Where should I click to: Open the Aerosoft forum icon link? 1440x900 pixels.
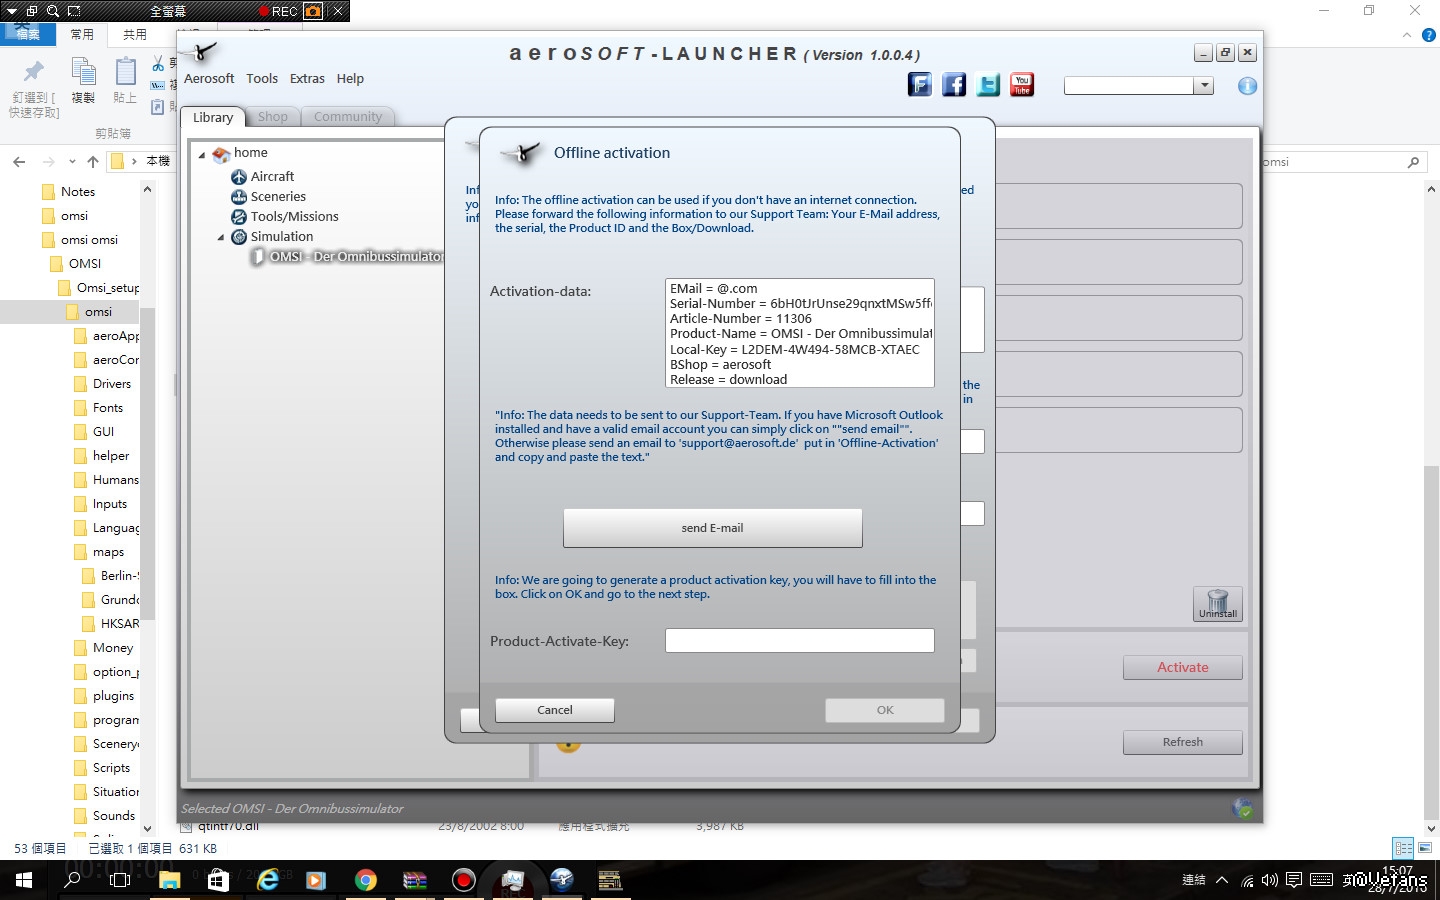tap(919, 85)
